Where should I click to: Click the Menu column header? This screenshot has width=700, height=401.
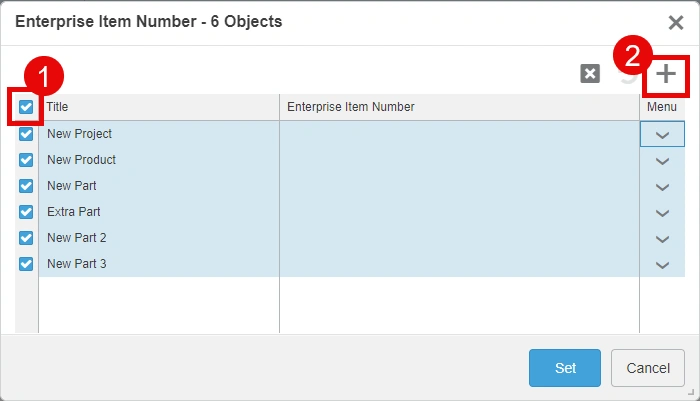tap(661, 107)
